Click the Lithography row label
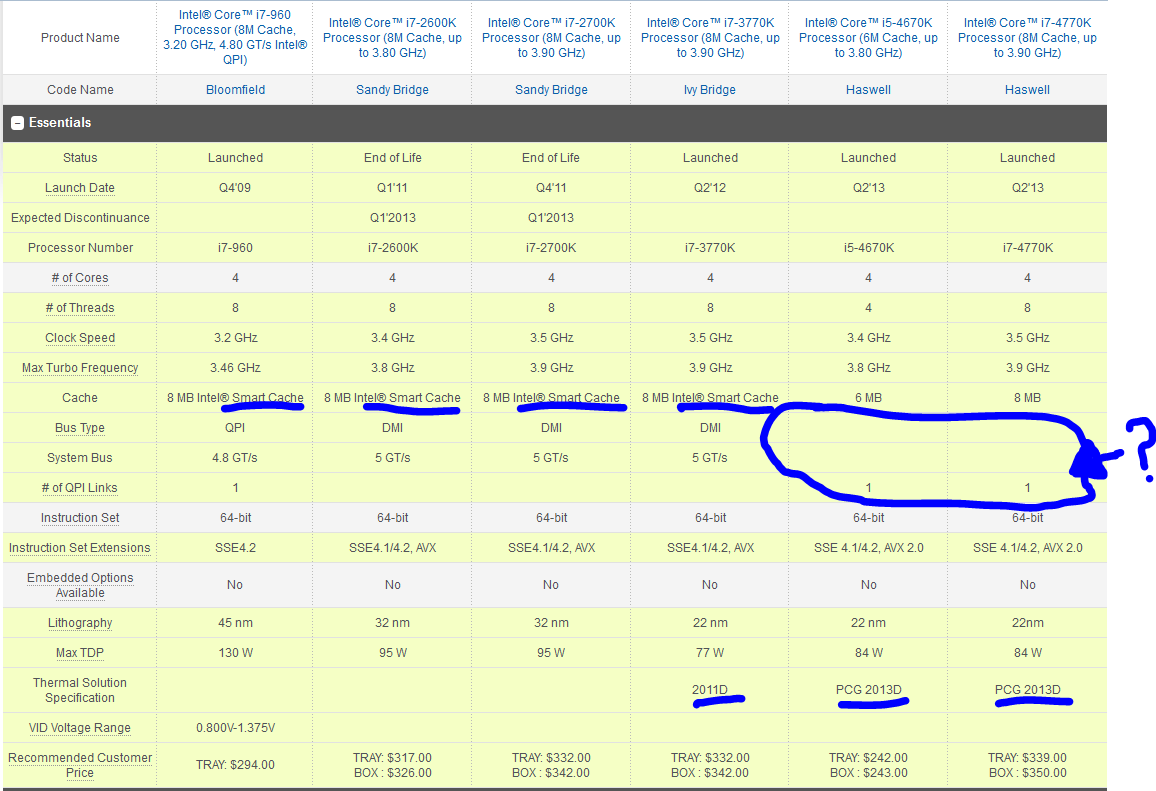 pyautogui.click(x=80, y=624)
